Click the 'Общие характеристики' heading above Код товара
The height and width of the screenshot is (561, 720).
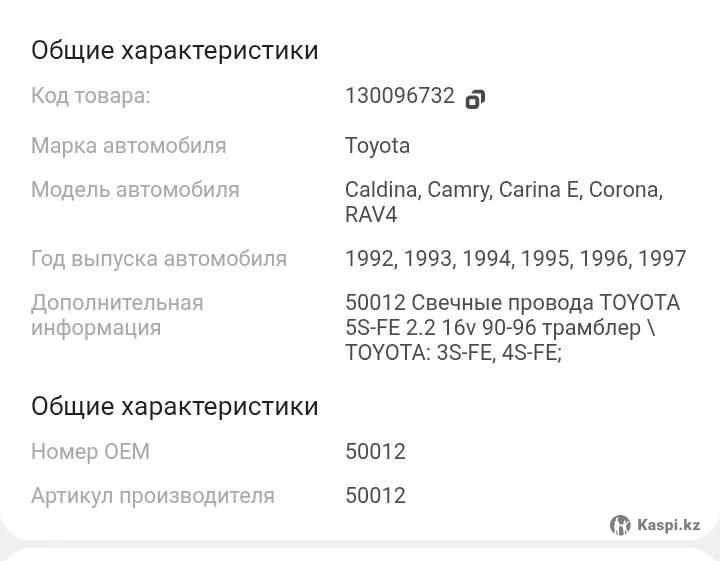click(174, 51)
